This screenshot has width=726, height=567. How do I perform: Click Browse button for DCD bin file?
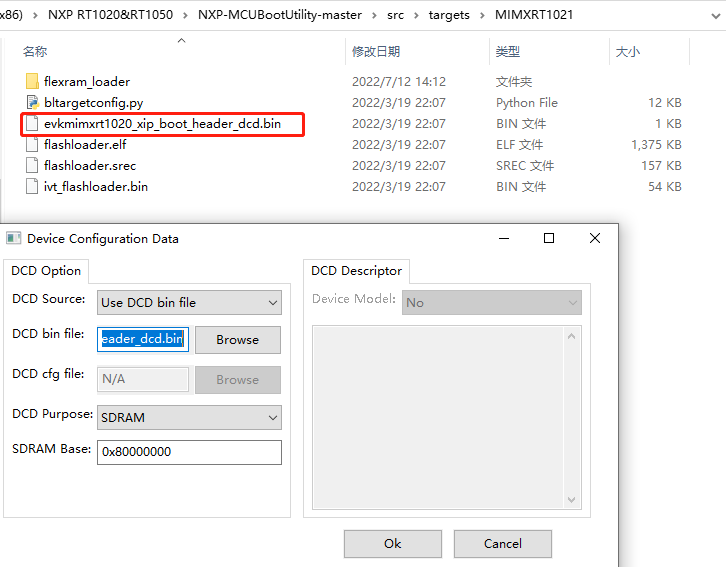click(x=238, y=340)
